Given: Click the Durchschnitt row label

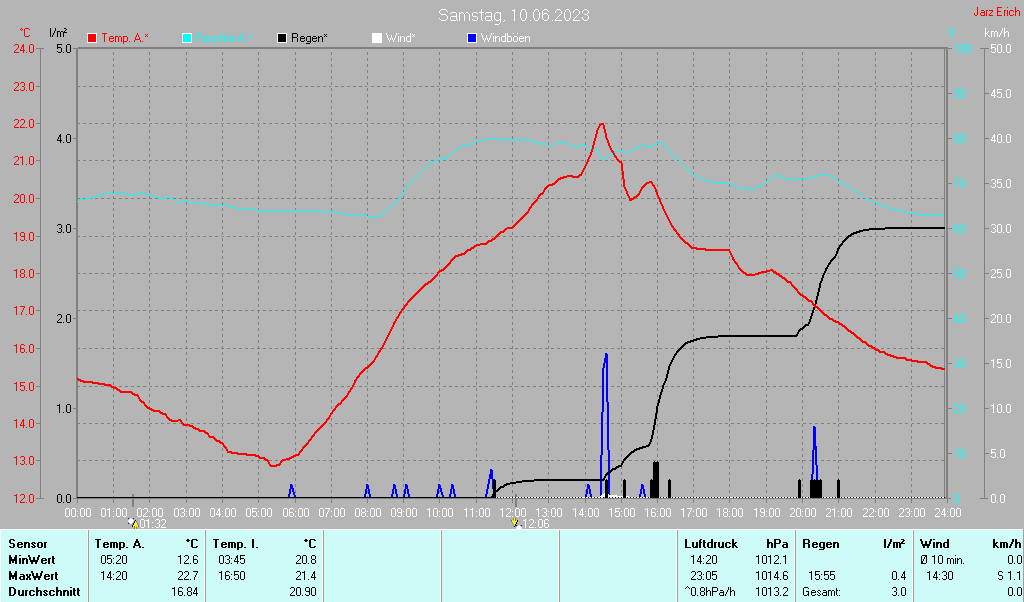Looking at the screenshot, I should point(44,592).
